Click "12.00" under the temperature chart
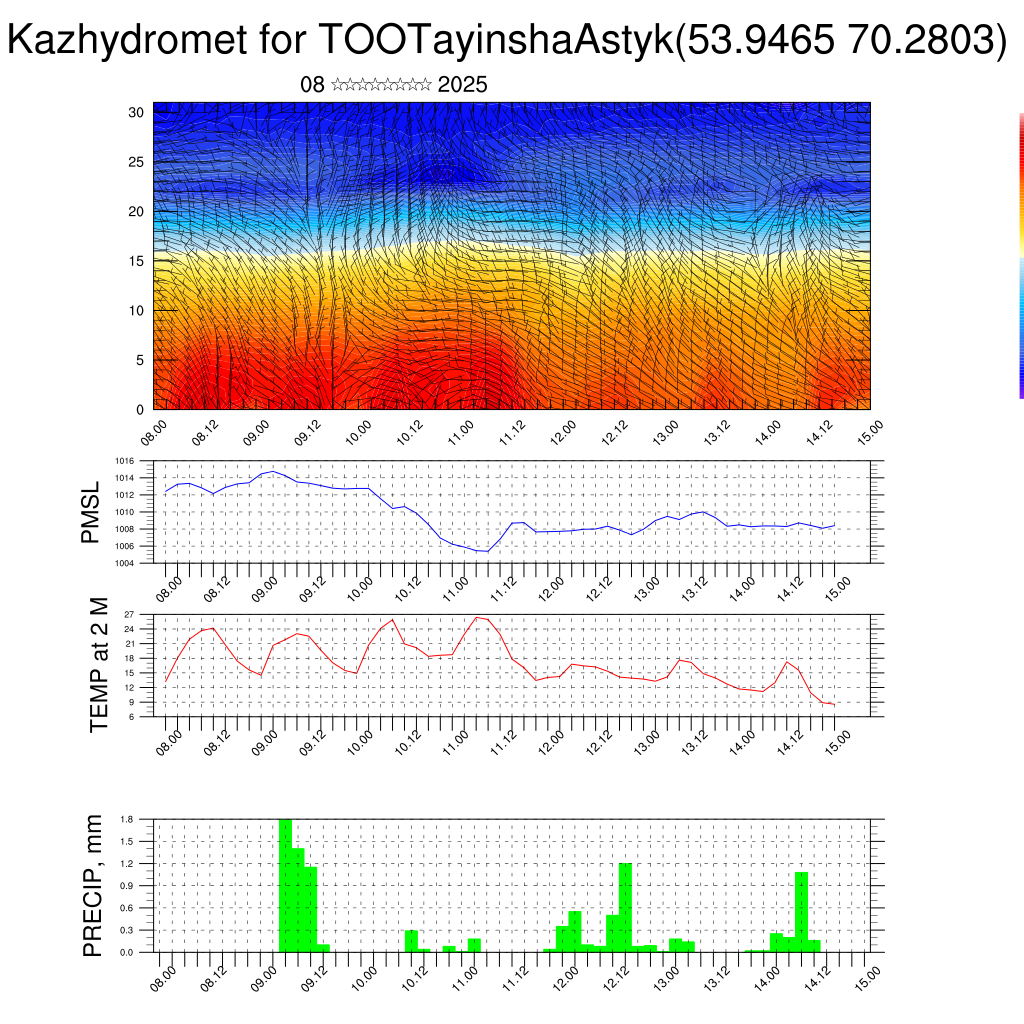The width and height of the screenshot is (1024, 1024). click(551, 743)
